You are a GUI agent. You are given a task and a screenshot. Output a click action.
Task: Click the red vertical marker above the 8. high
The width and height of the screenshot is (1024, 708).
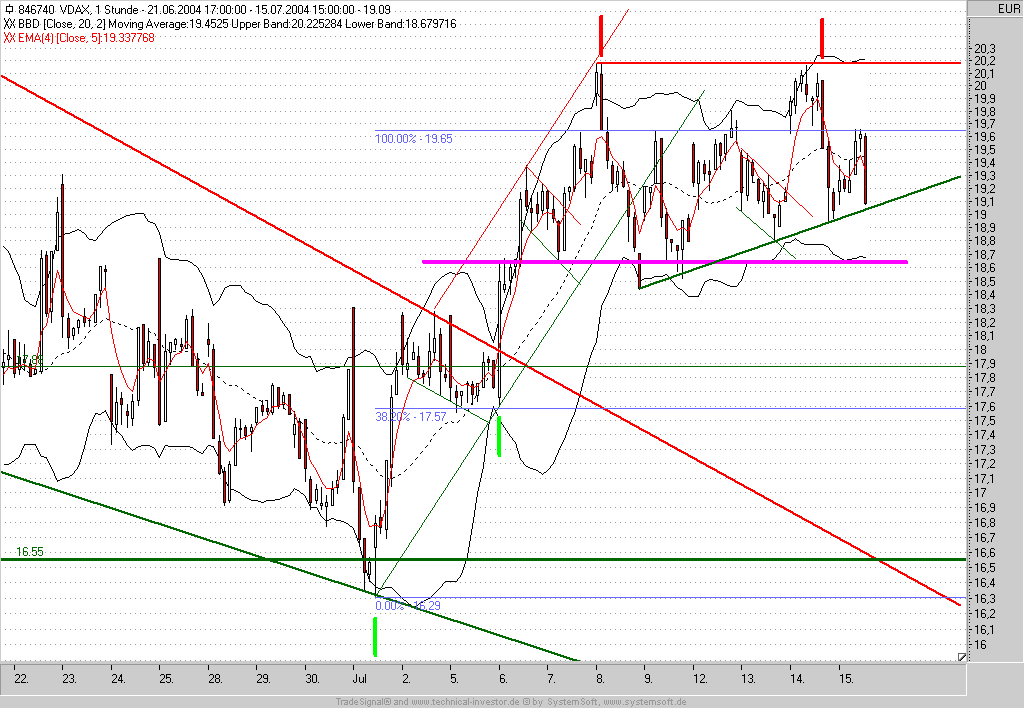coord(601,37)
